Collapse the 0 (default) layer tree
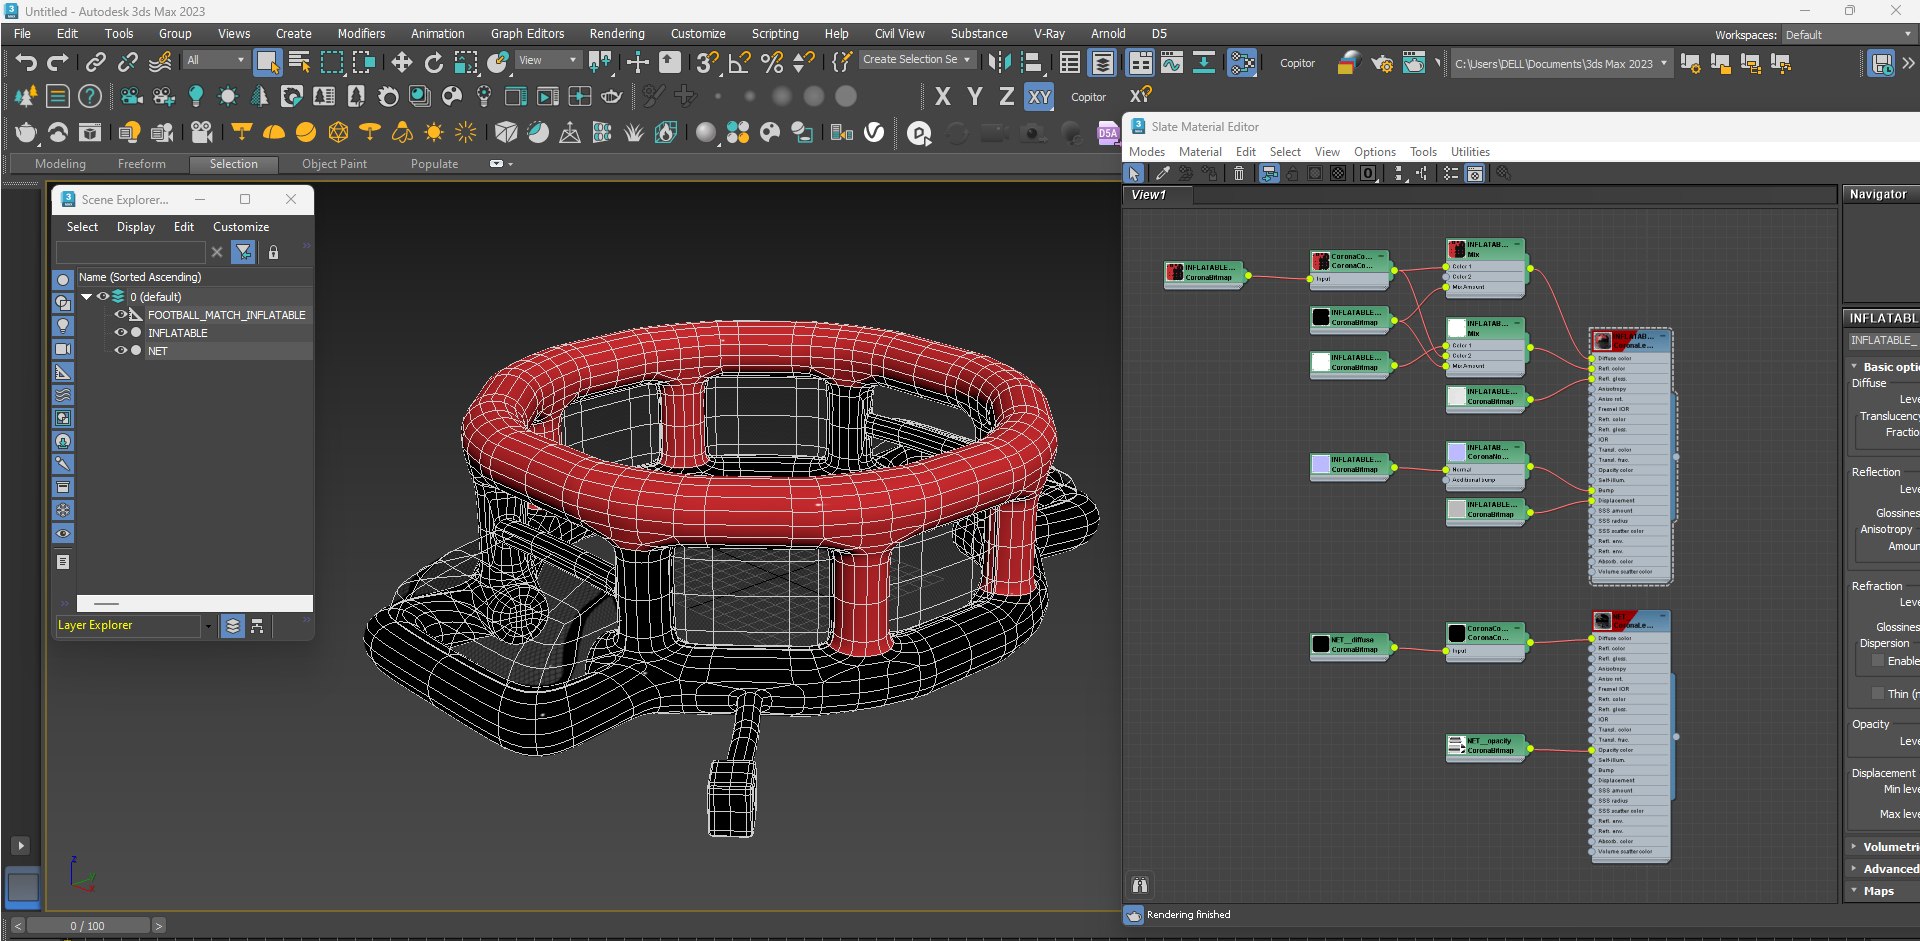 pyautogui.click(x=87, y=297)
